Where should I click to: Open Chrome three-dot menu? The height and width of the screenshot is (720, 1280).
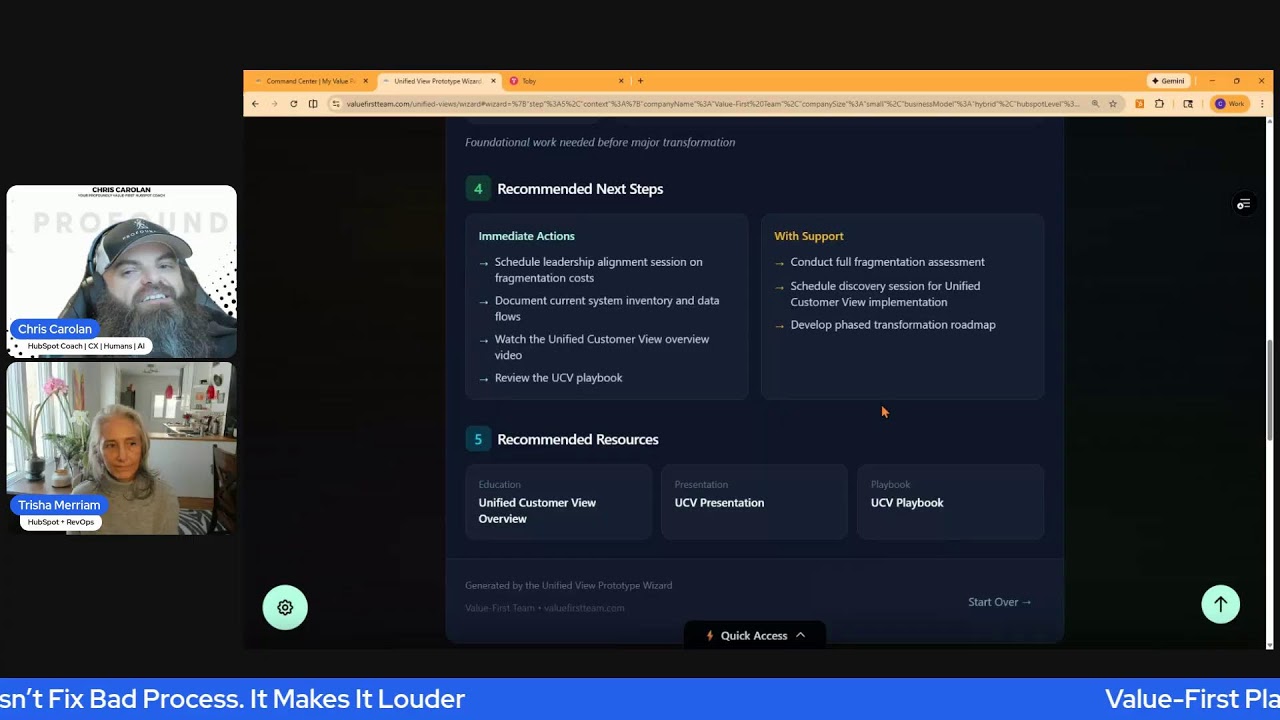[1262, 104]
